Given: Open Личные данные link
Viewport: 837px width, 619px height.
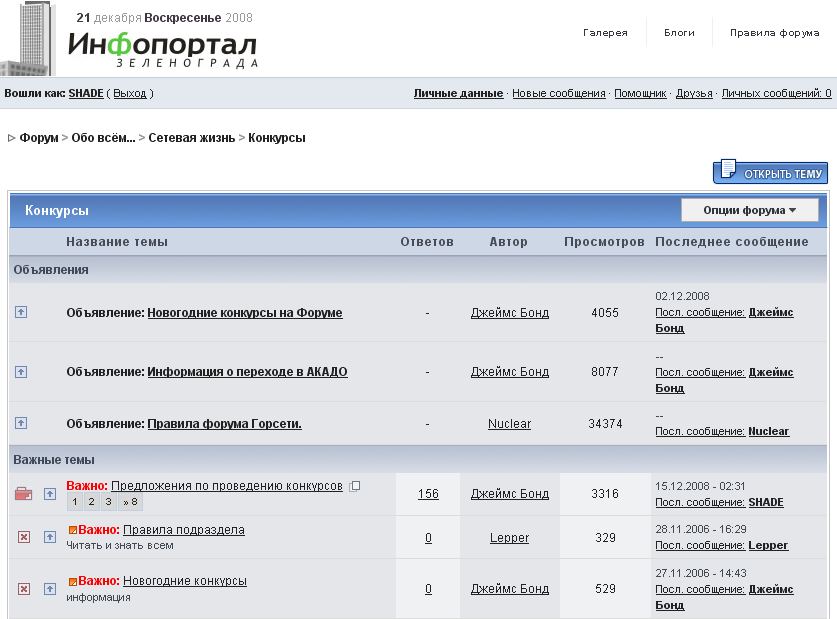Looking at the screenshot, I should coord(458,93).
